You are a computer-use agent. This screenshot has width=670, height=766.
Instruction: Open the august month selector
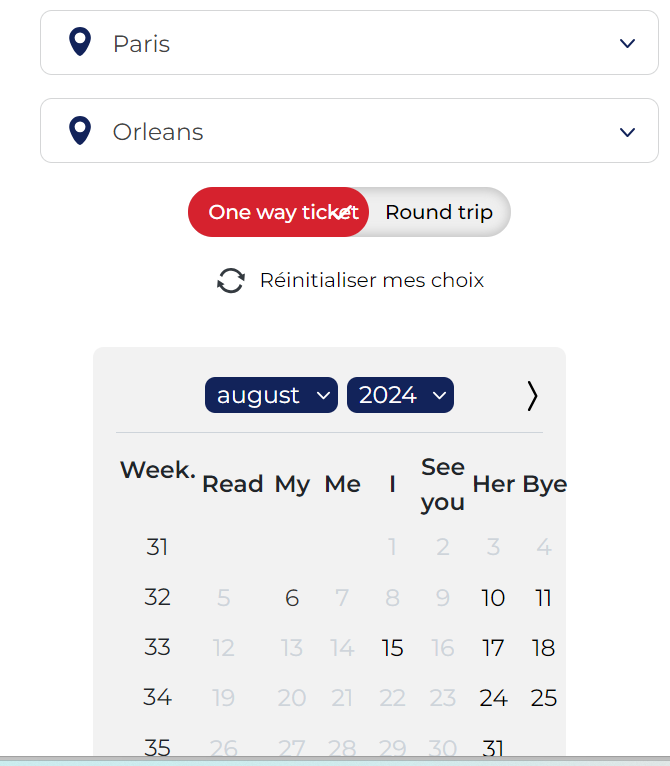(x=272, y=395)
